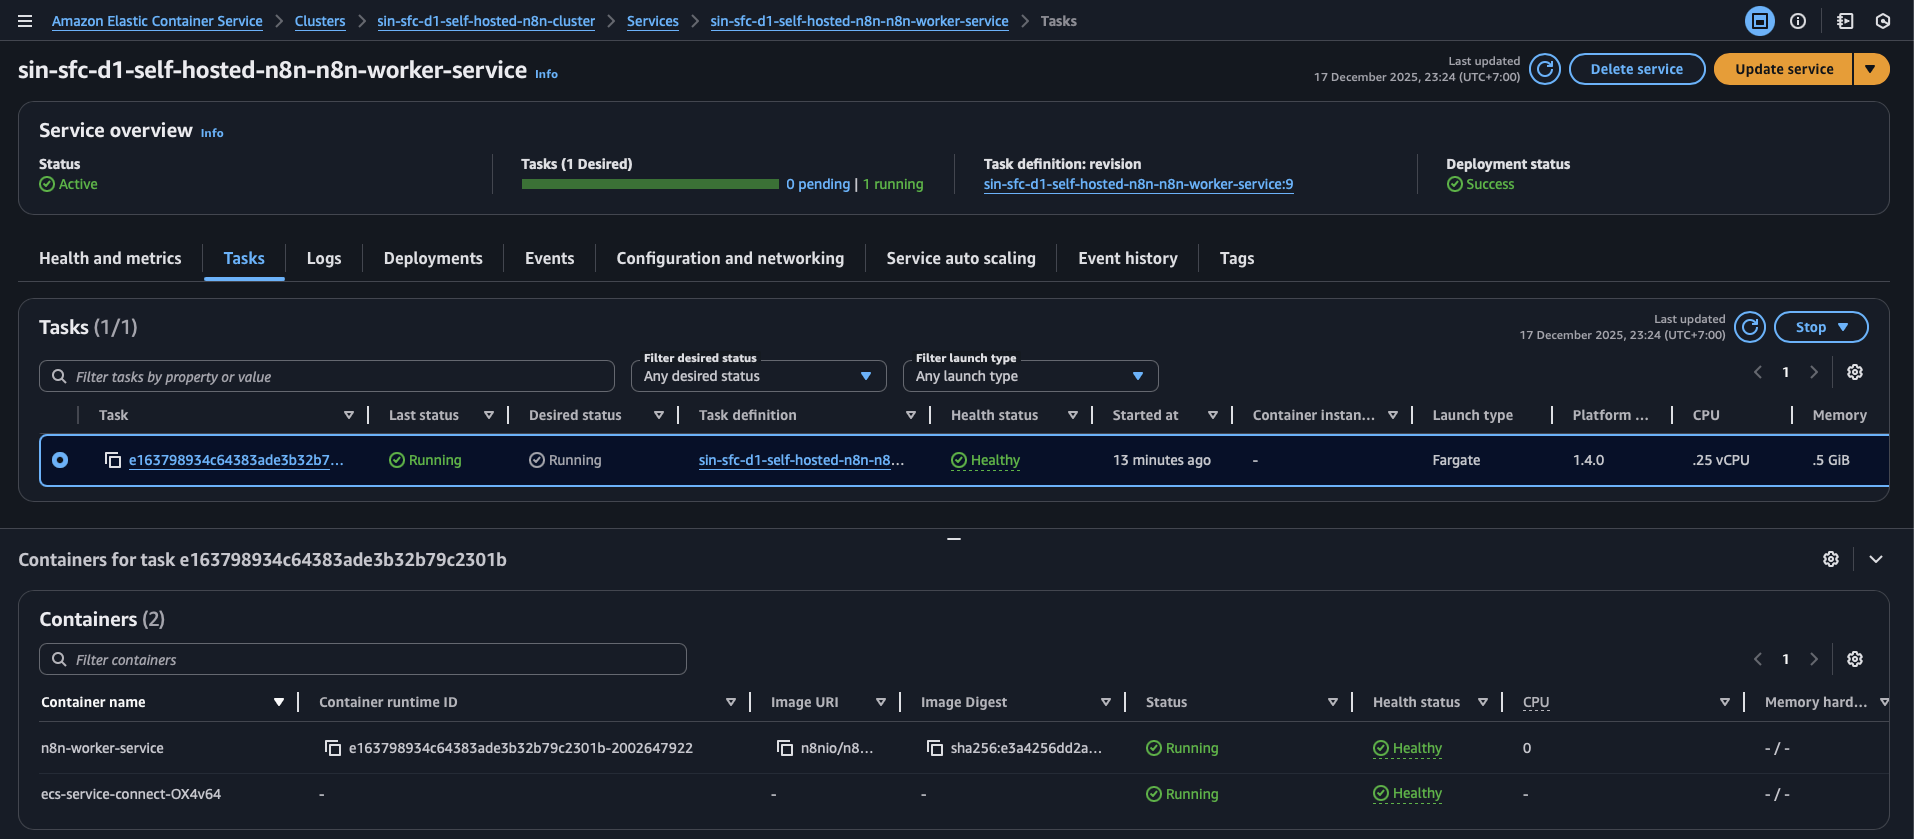This screenshot has height=839, width=1914.
Task: Open Amazon Elastic Container Service breadcrumb
Action: pyautogui.click(x=157, y=21)
